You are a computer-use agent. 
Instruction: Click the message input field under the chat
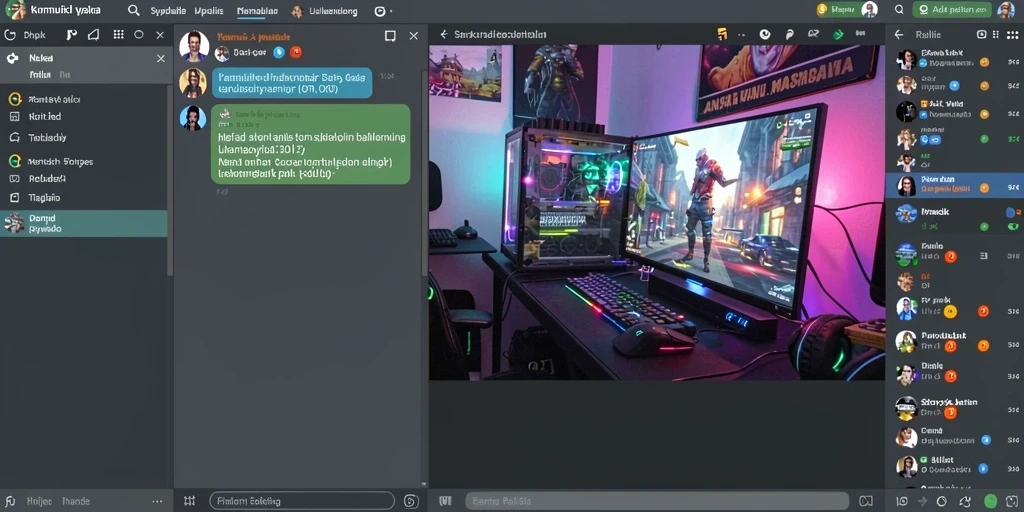(x=302, y=501)
